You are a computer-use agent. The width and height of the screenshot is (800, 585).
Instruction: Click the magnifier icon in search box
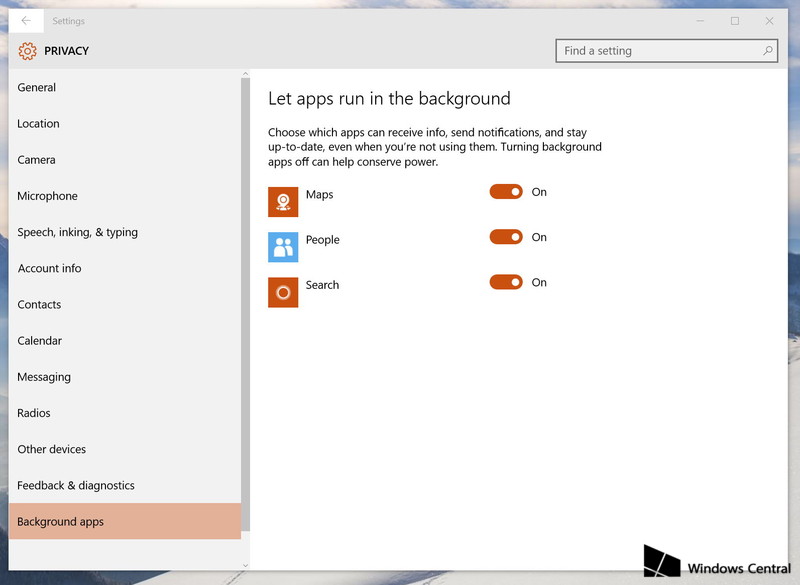pos(768,51)
